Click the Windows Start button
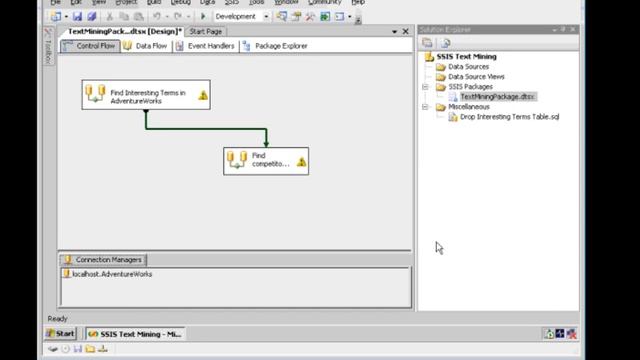This screenshot has width=640, height=360. tap(60, 334)
